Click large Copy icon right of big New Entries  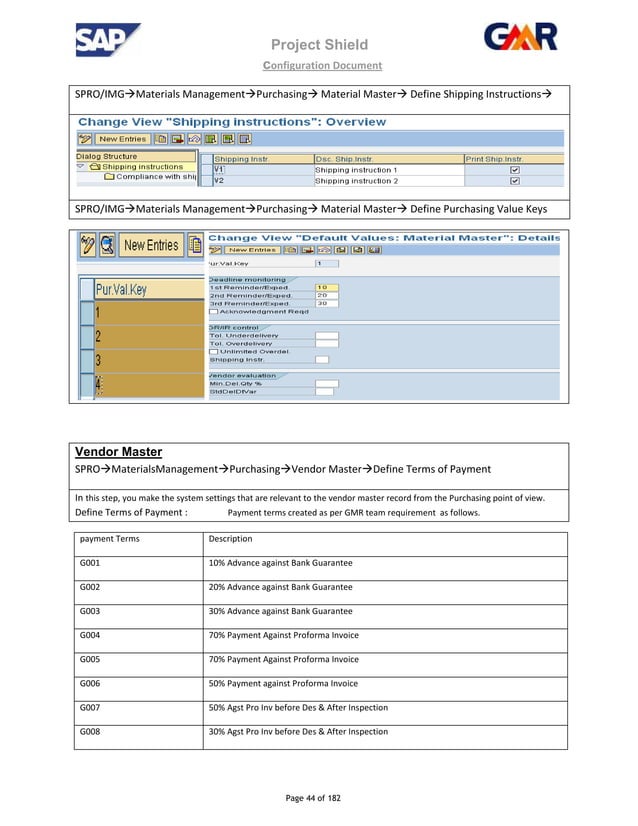tap(195, 245)
